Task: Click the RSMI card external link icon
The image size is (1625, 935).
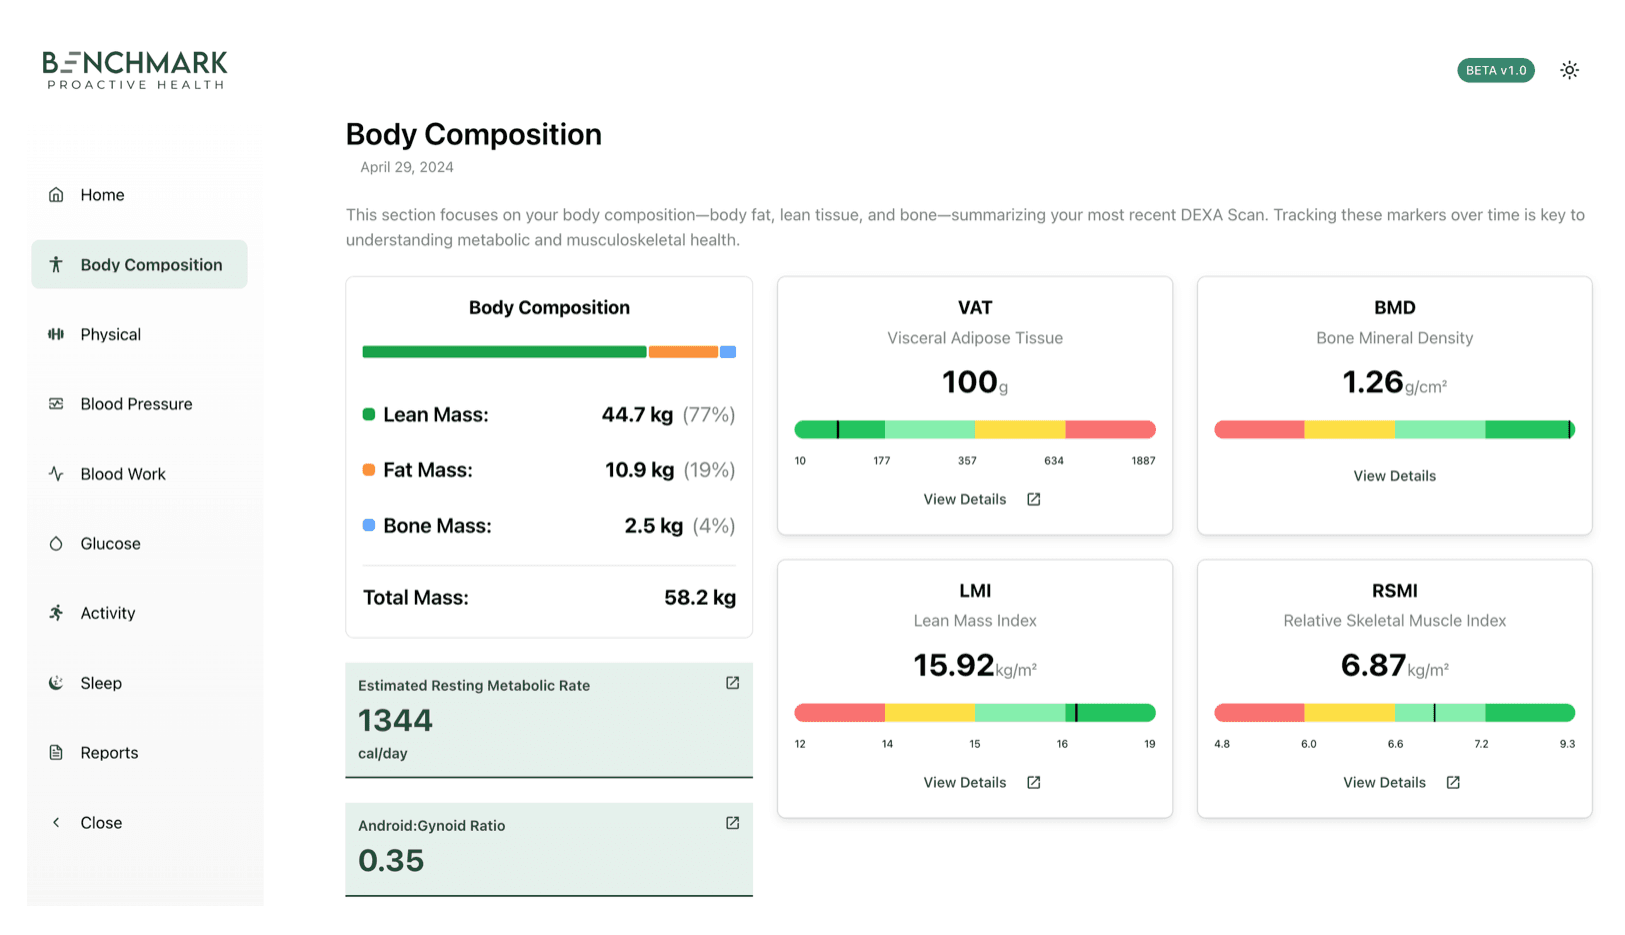Action: click(x=1453, y=782)
